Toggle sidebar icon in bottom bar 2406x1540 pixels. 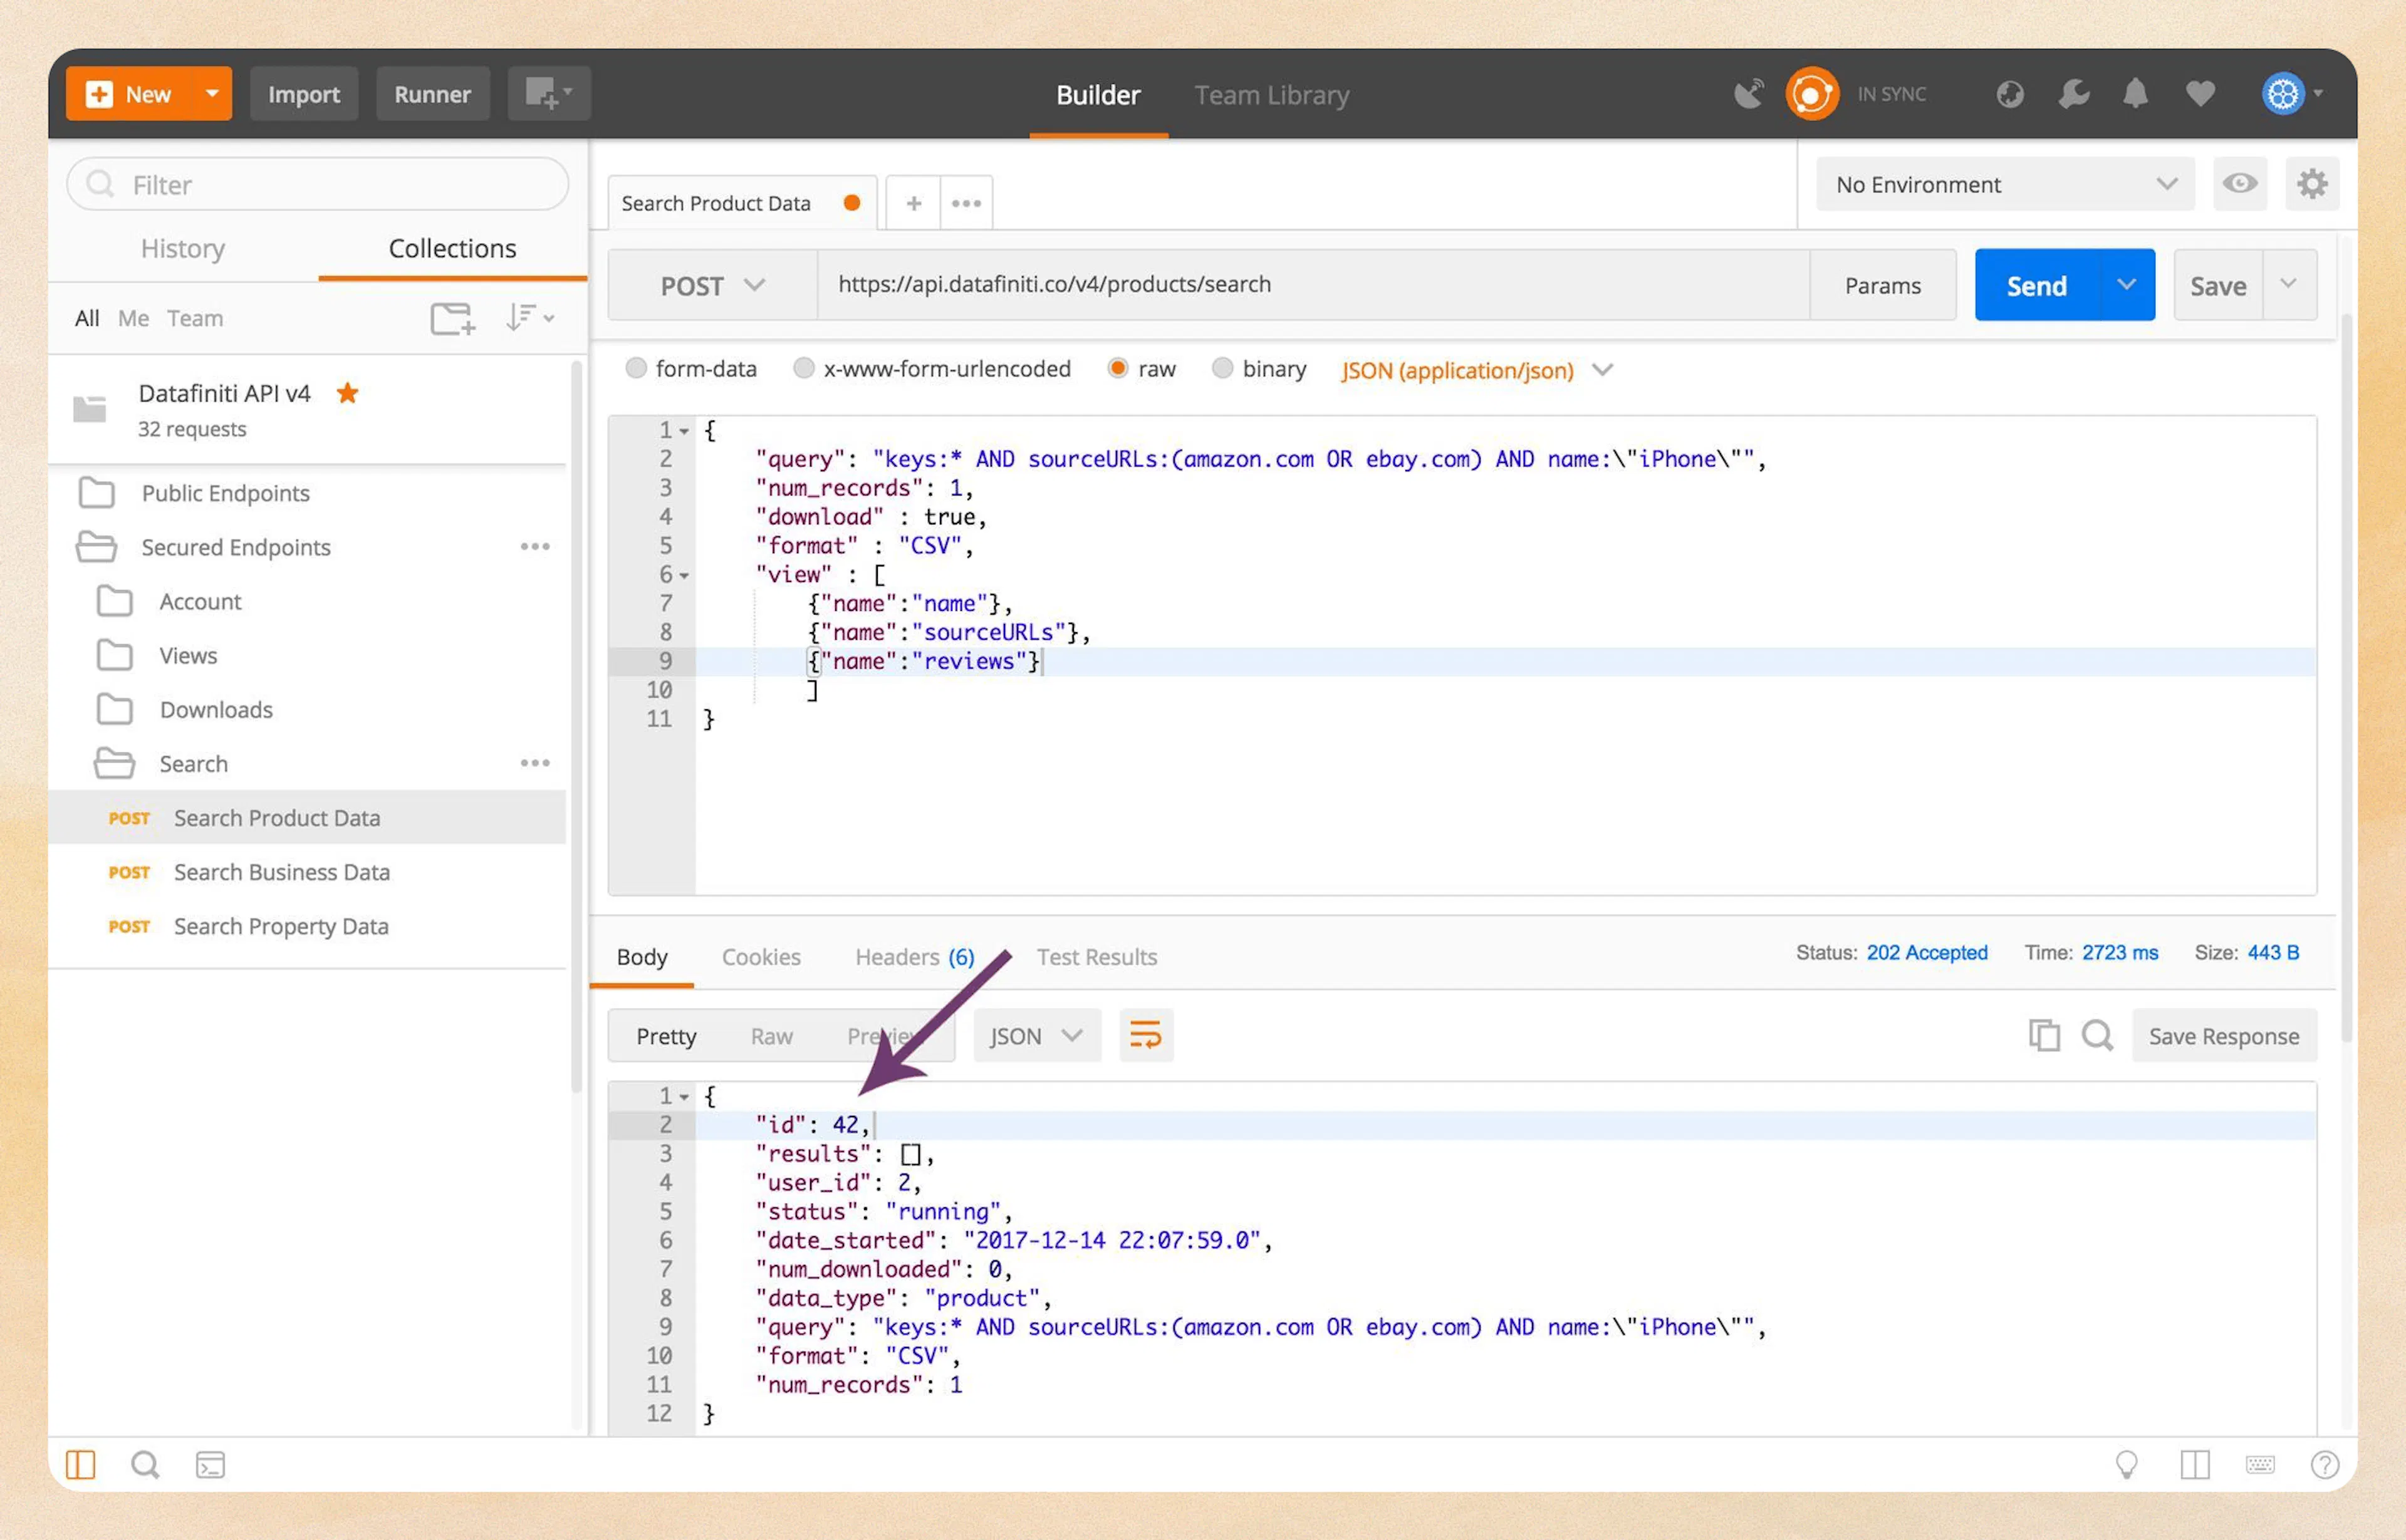(x=81, y=1465)
